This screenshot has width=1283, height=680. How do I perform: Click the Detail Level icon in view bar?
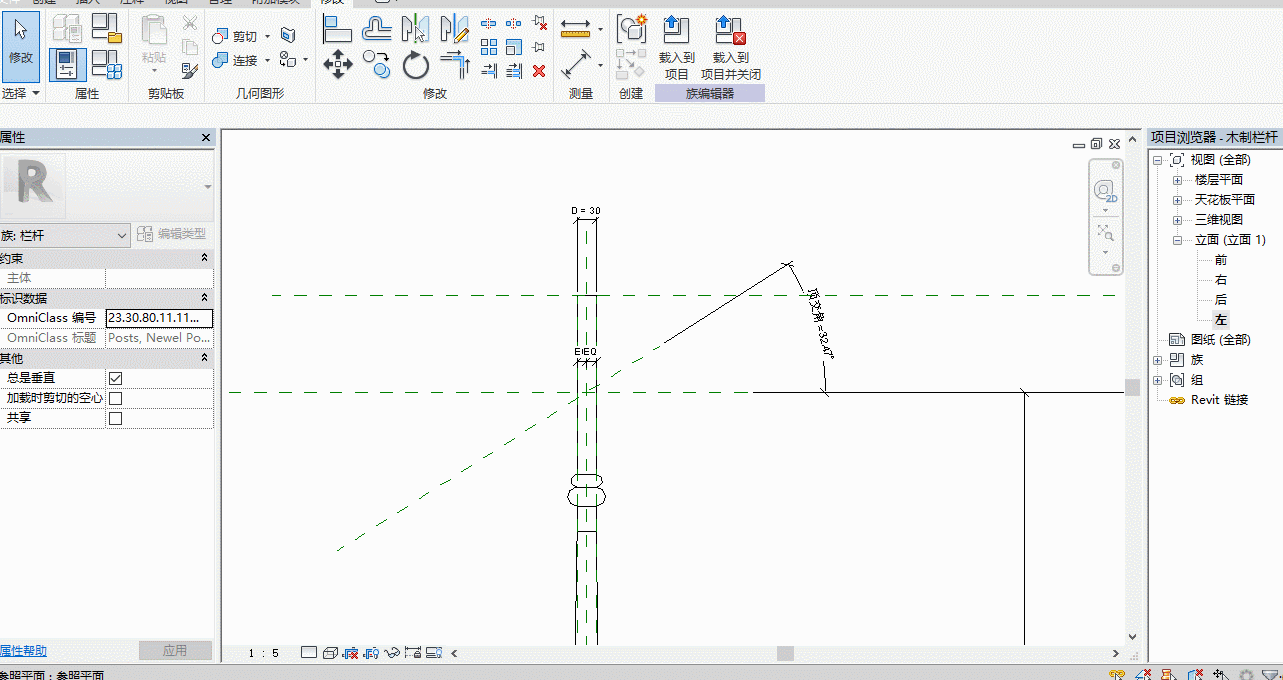tap(309, 653)
